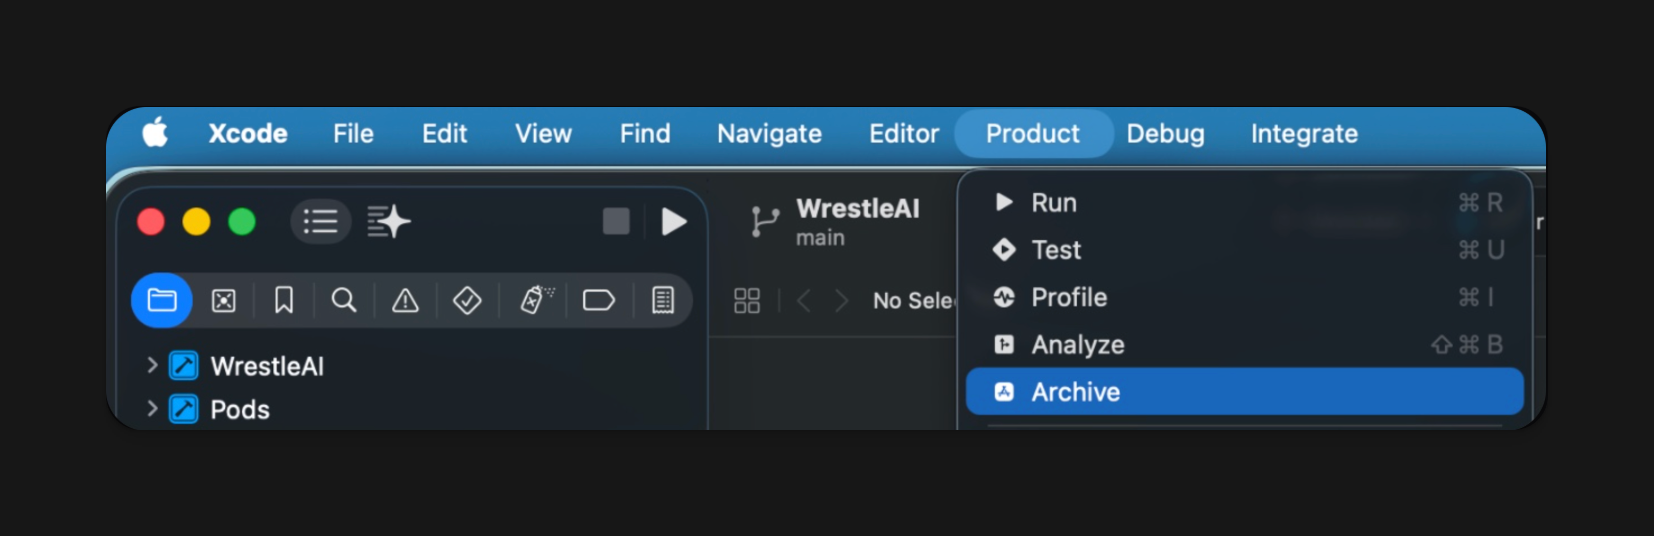Go forward with editor right arrow

[842, 300]
